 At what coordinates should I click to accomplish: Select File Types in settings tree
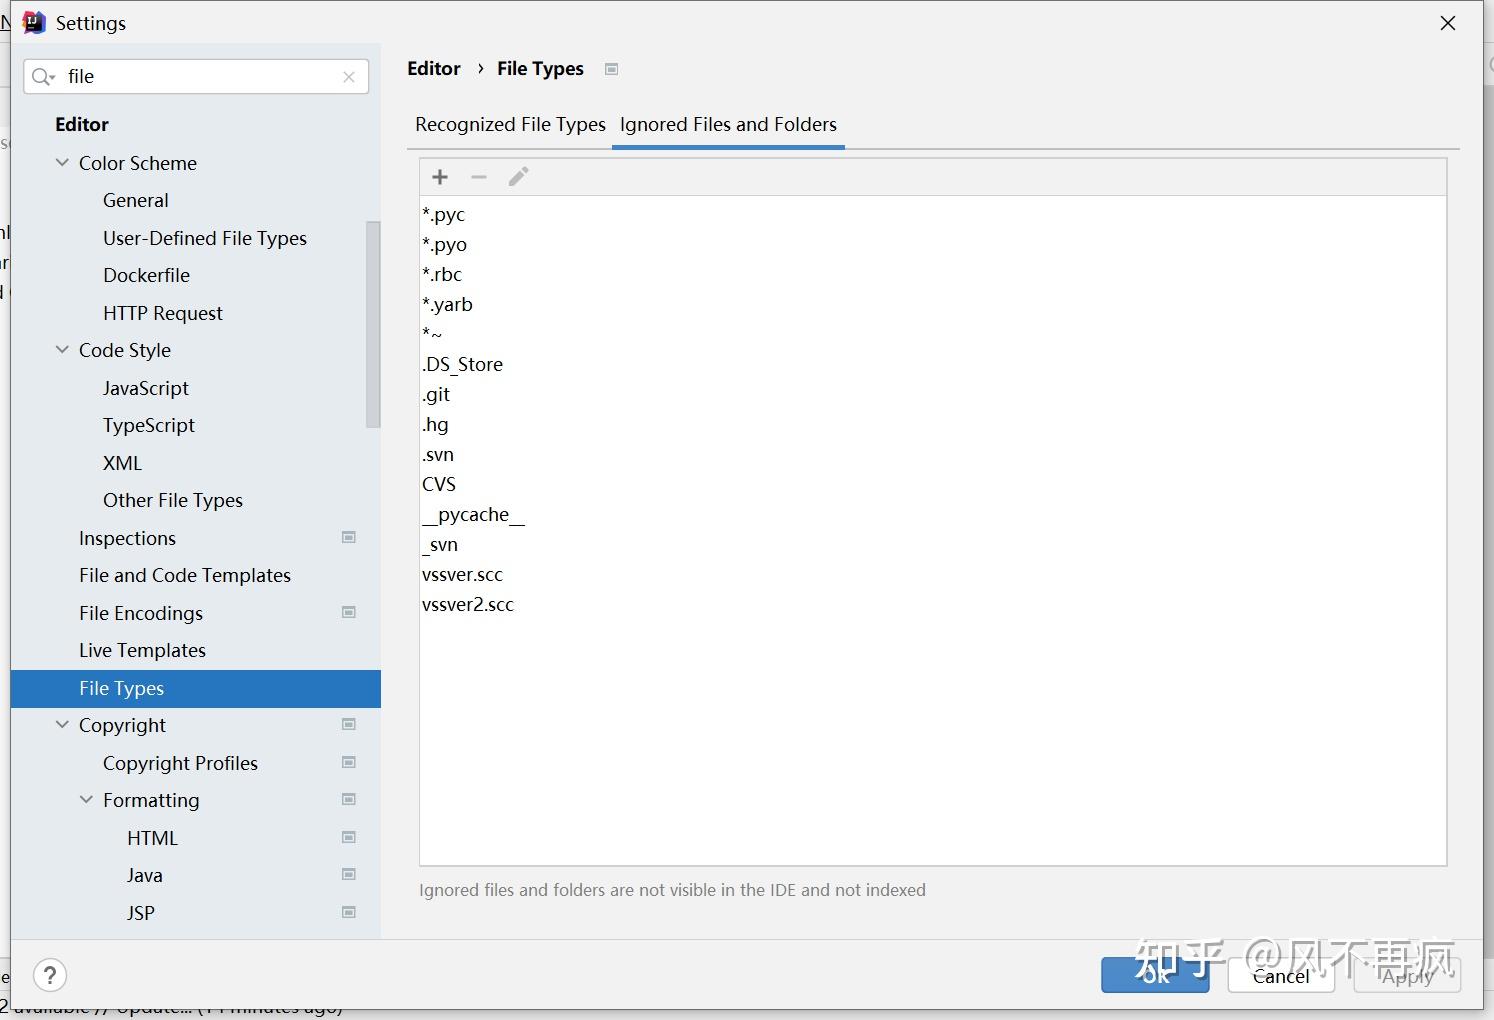click(196, 688)
